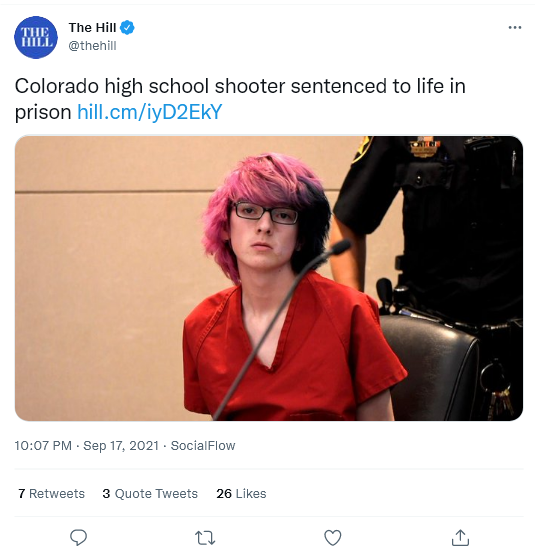
Task: Select the bold number 26 likes count
Action: [224, 493]
